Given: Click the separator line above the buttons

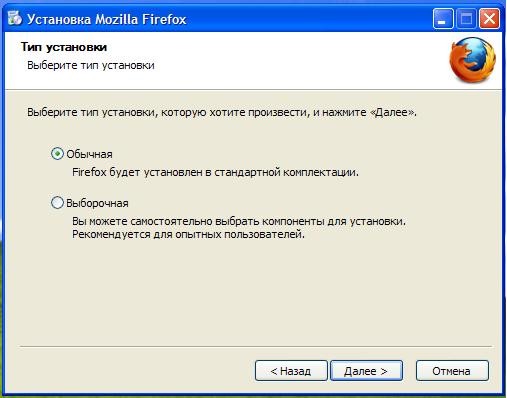Looking at the screenshot, I should click(x=256, y=347).
